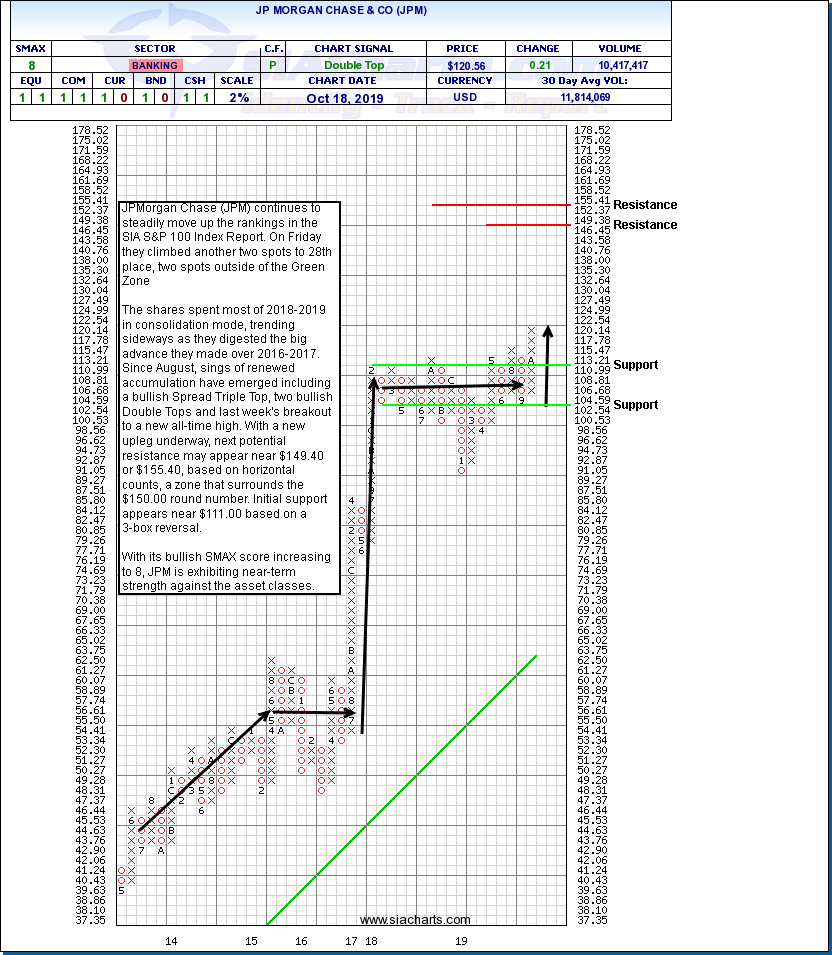Click the year 14 label on x-axis
Viewport: 832px width, 955px height.
(171, 941)
